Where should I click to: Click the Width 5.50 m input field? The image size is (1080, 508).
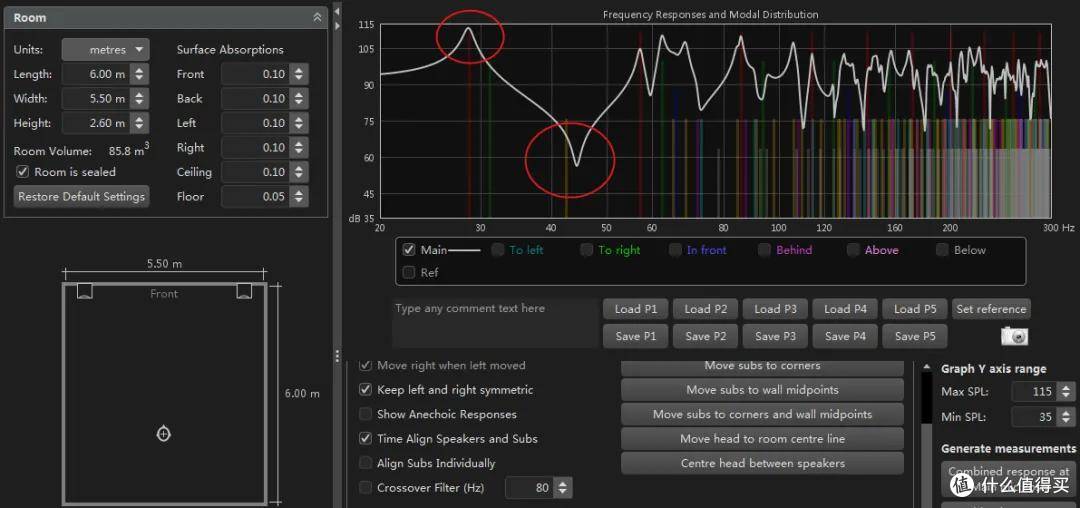pos(96,98)
